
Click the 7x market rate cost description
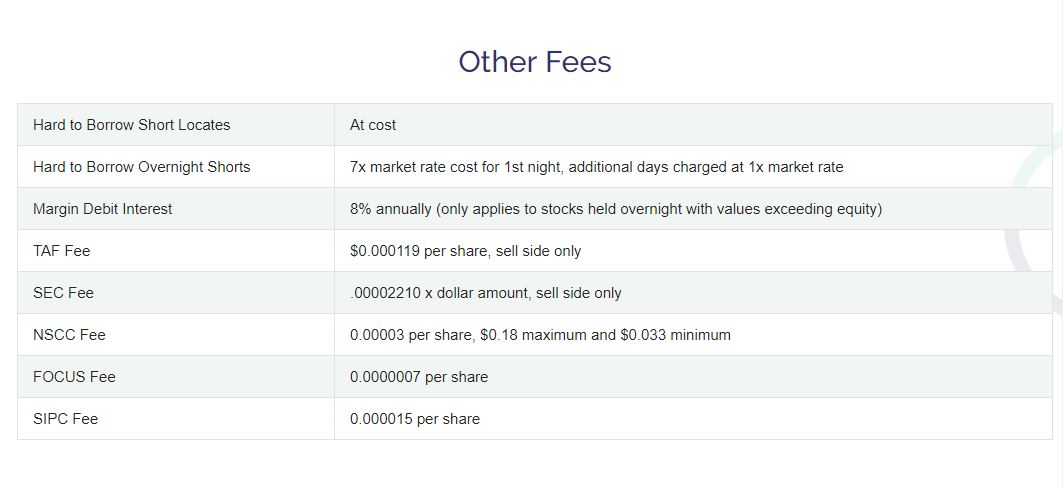coord(597,167)
